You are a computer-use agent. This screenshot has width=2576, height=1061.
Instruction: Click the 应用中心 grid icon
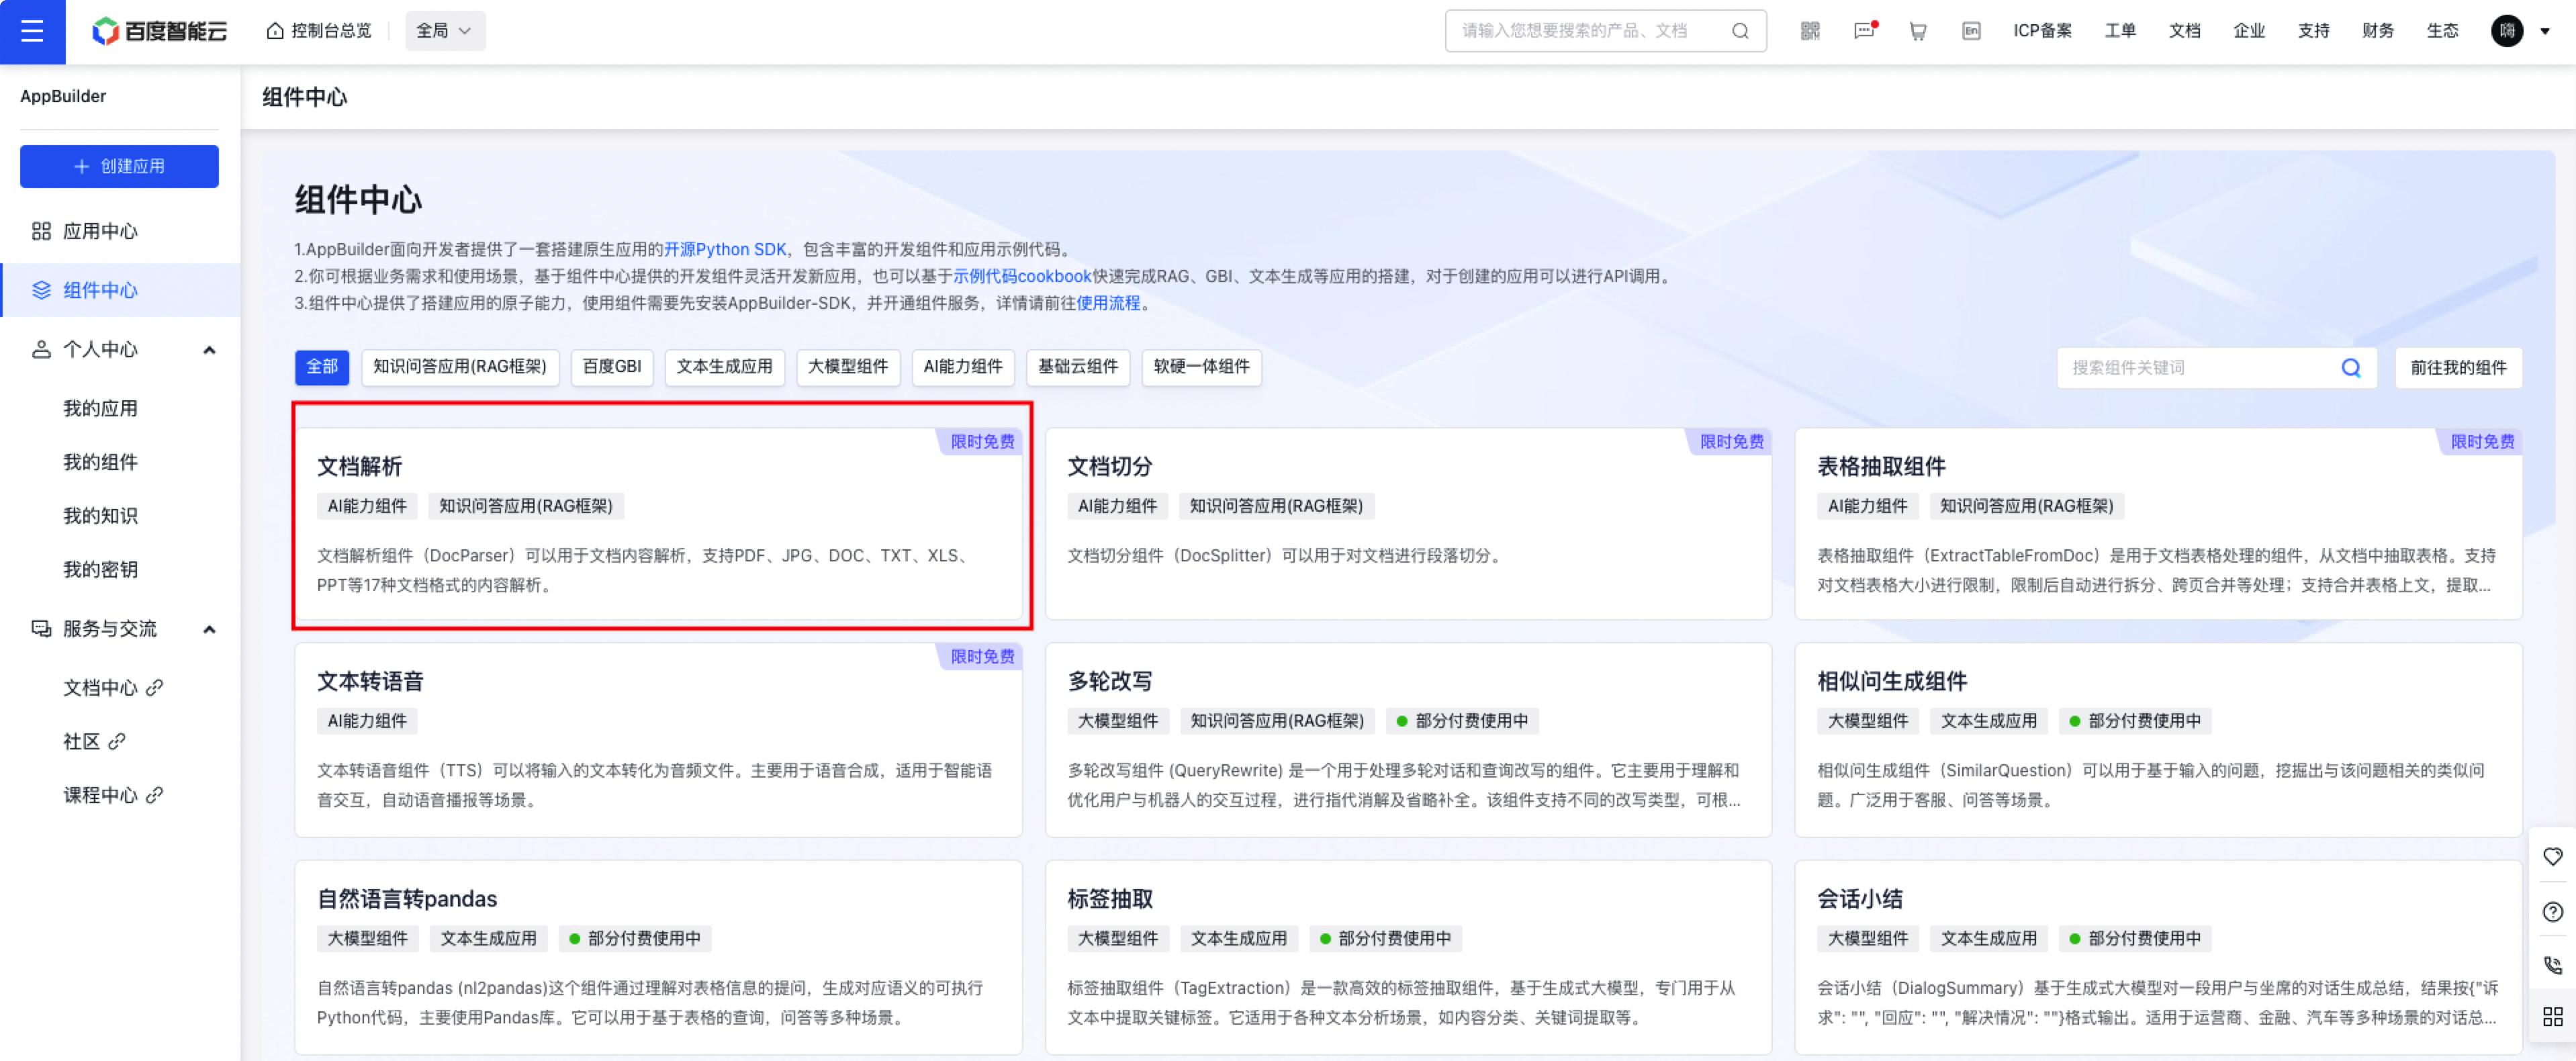click(x=41, y=231)
